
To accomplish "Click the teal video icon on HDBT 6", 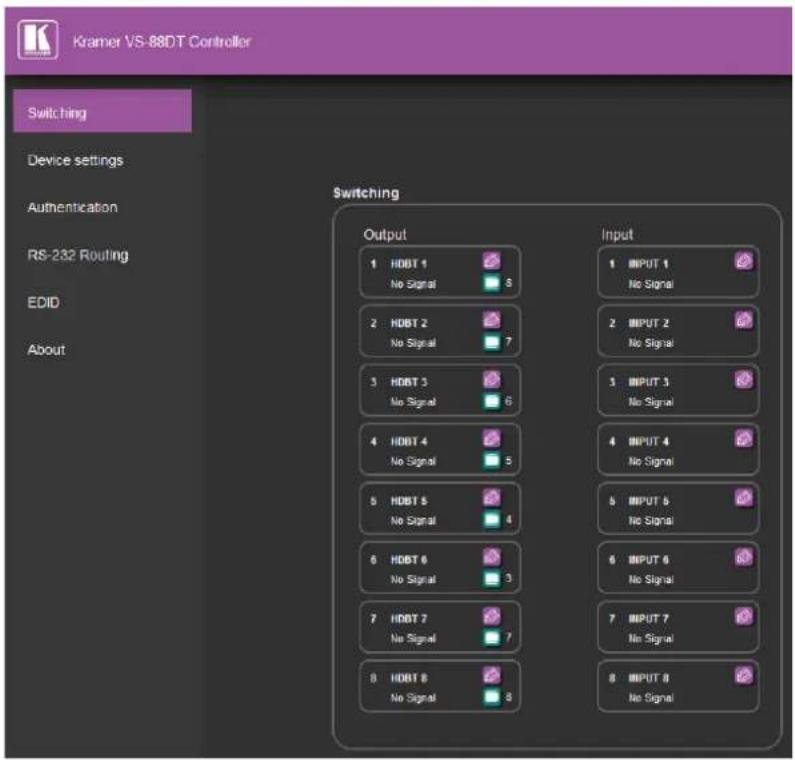I will click(491, 579).
